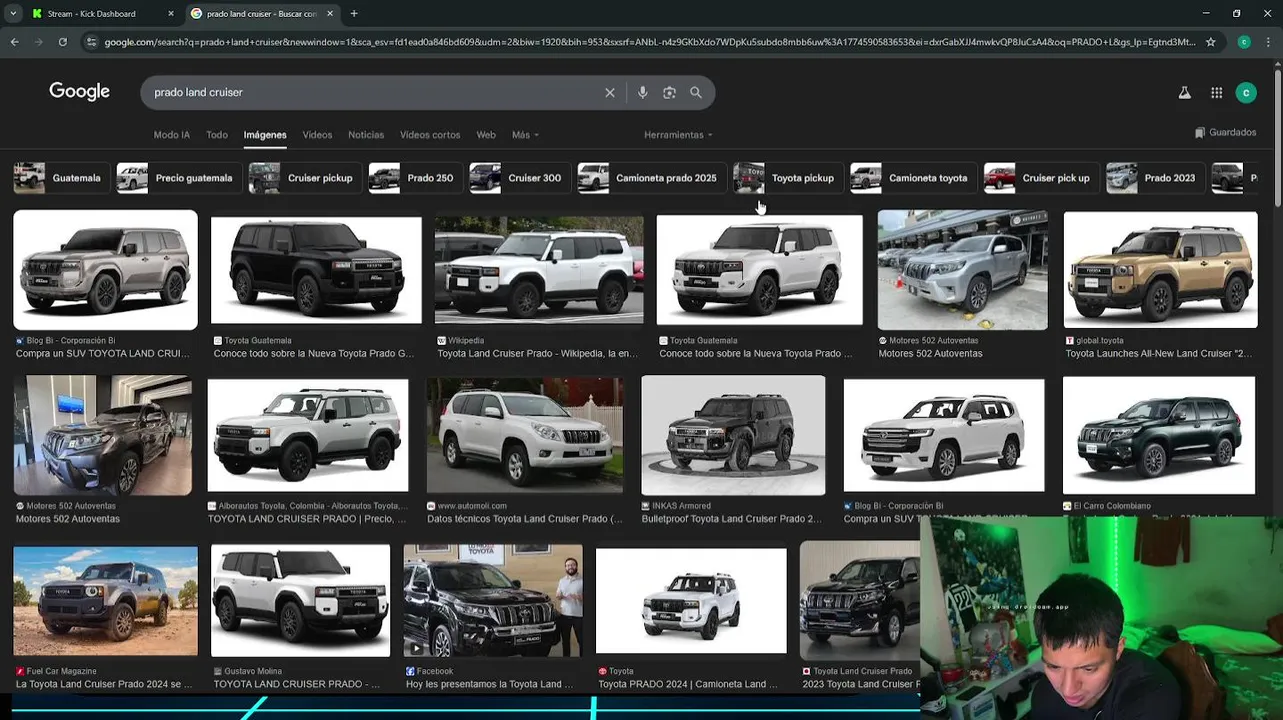
Task: Open Fuel Car Magazine Prado 2024 image
Action: click(105, 600)
